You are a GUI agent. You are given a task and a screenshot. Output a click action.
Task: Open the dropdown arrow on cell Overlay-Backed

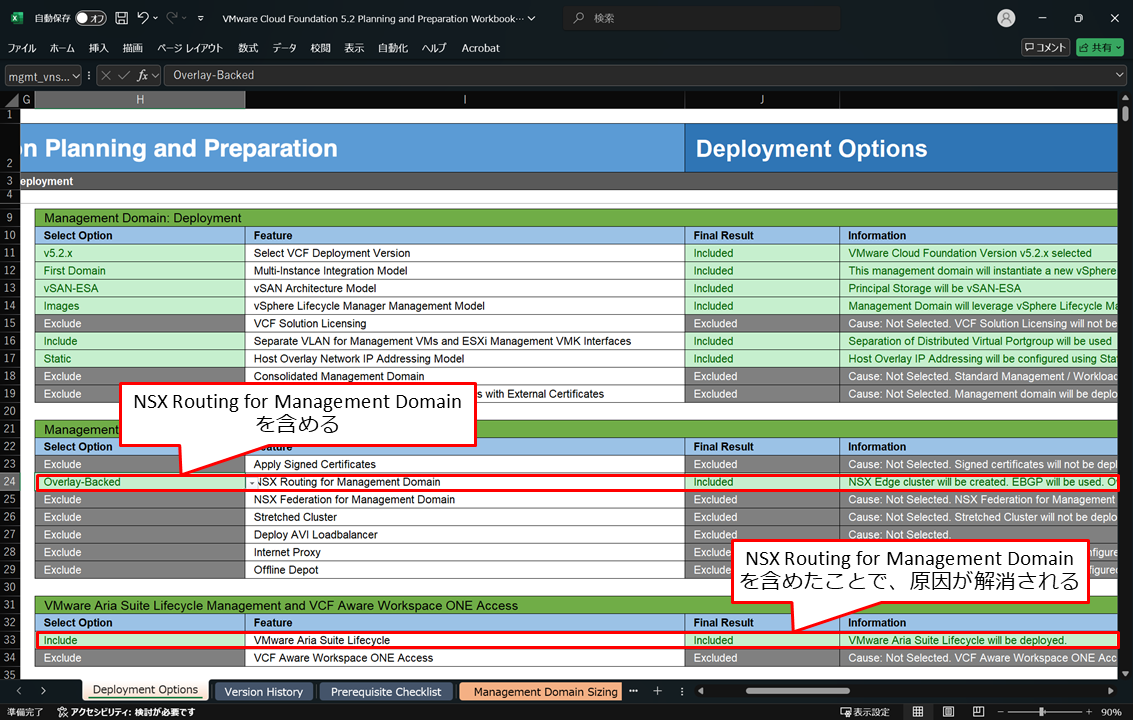[252, 483]
